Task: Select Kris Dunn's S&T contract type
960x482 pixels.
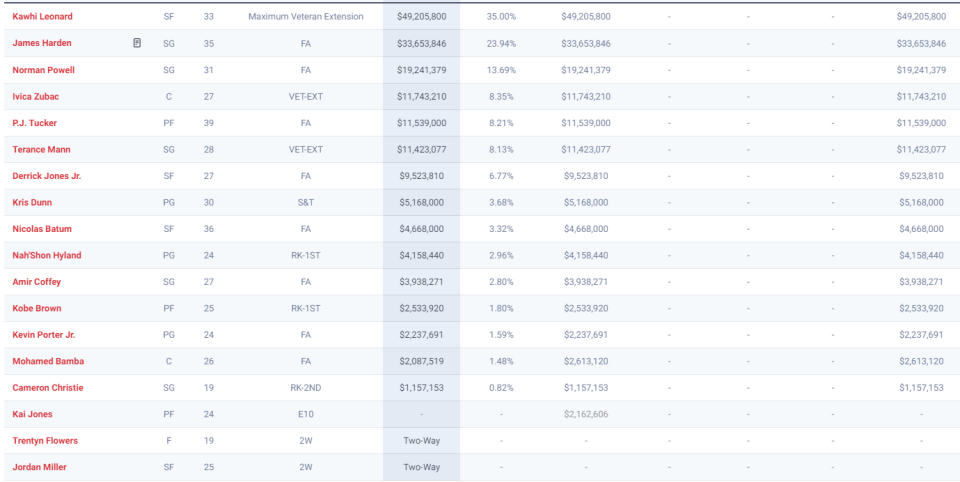Action: pyautogui.click(x=306, y=202)
